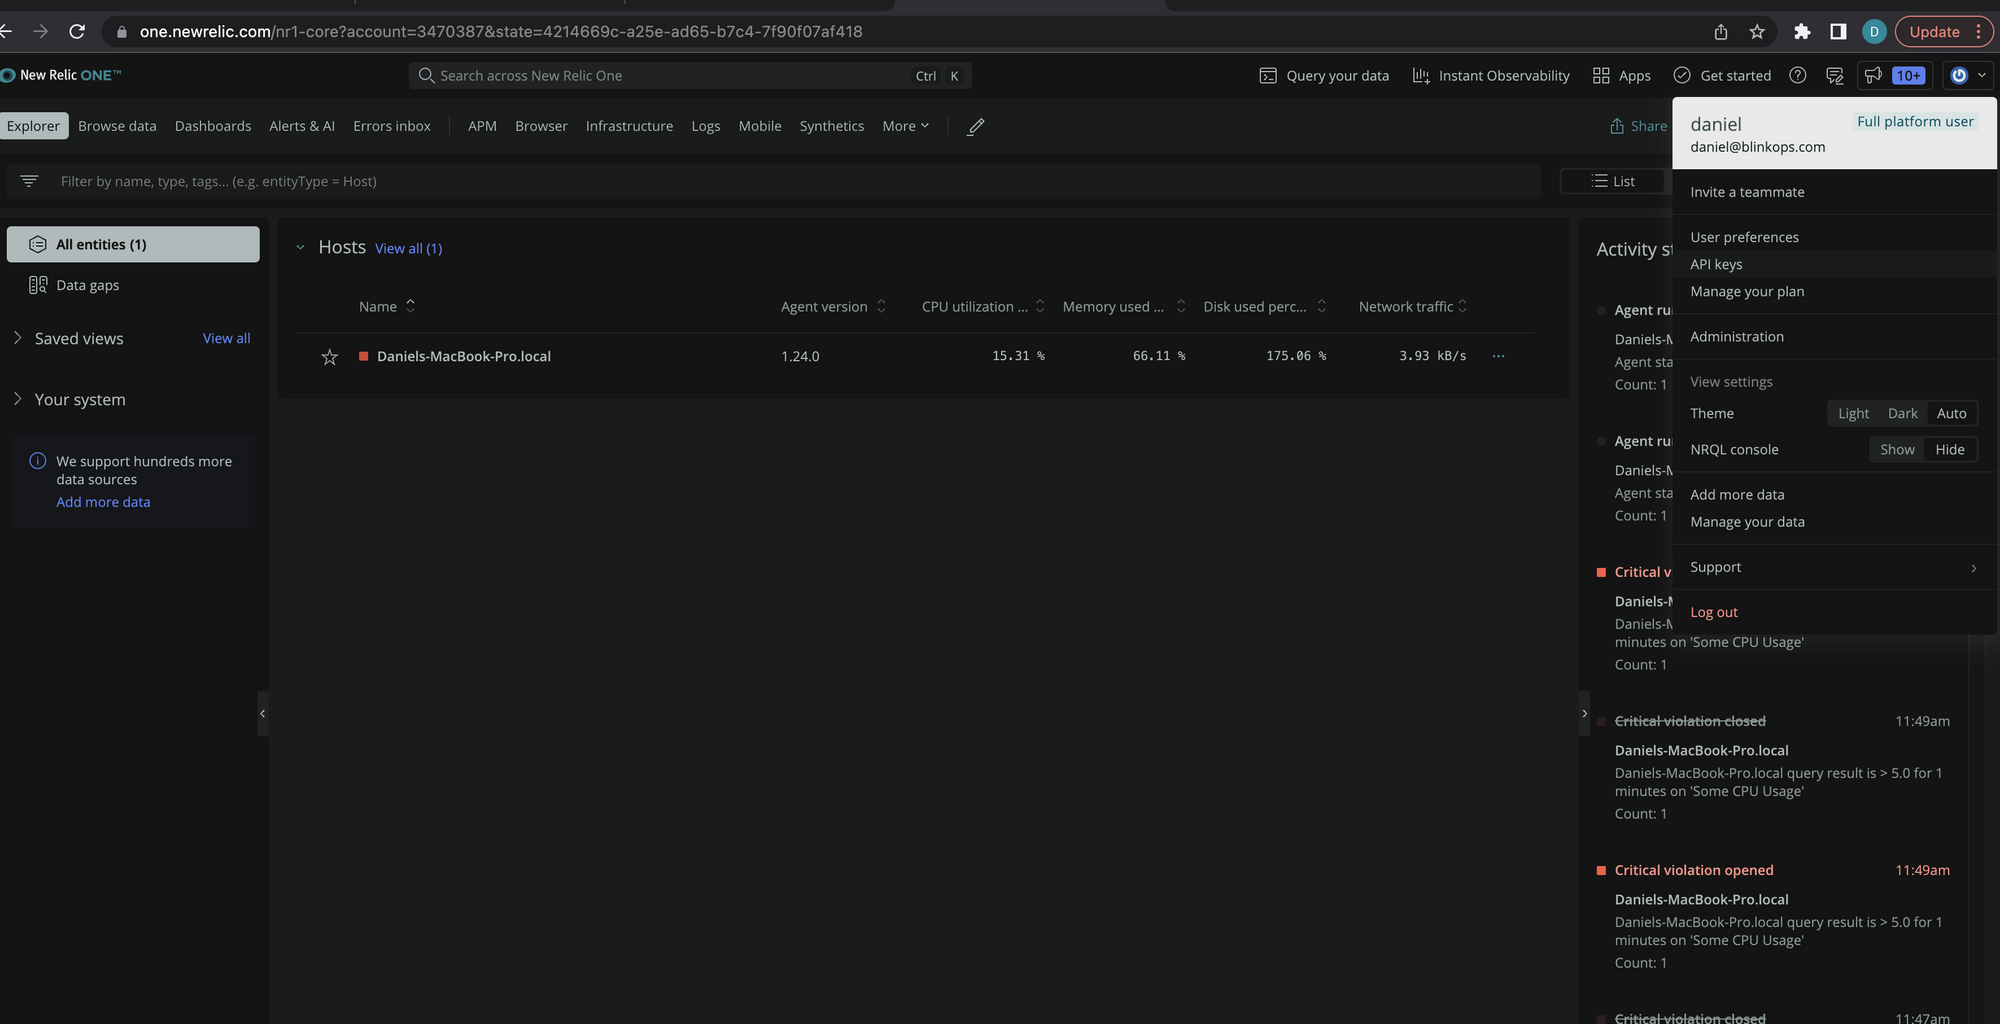Click the Share button
The height and width of the screenshot is (1024, 2000).
pos(1639,126)
